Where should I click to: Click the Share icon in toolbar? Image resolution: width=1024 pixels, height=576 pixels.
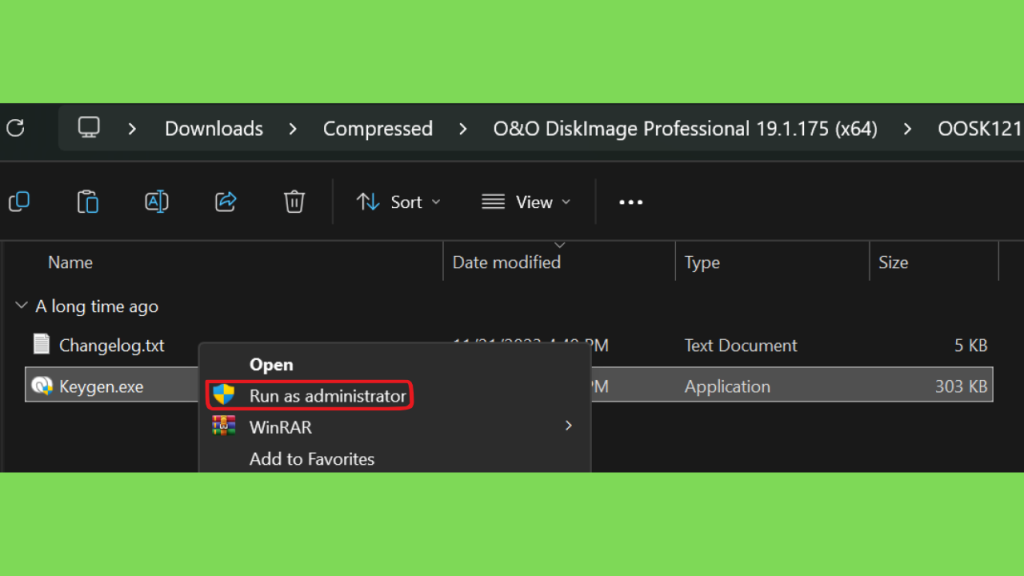coord(225,202)
